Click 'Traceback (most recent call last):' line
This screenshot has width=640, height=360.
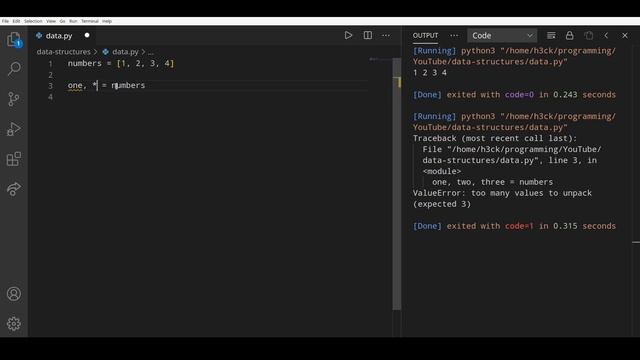pos(495,138)
